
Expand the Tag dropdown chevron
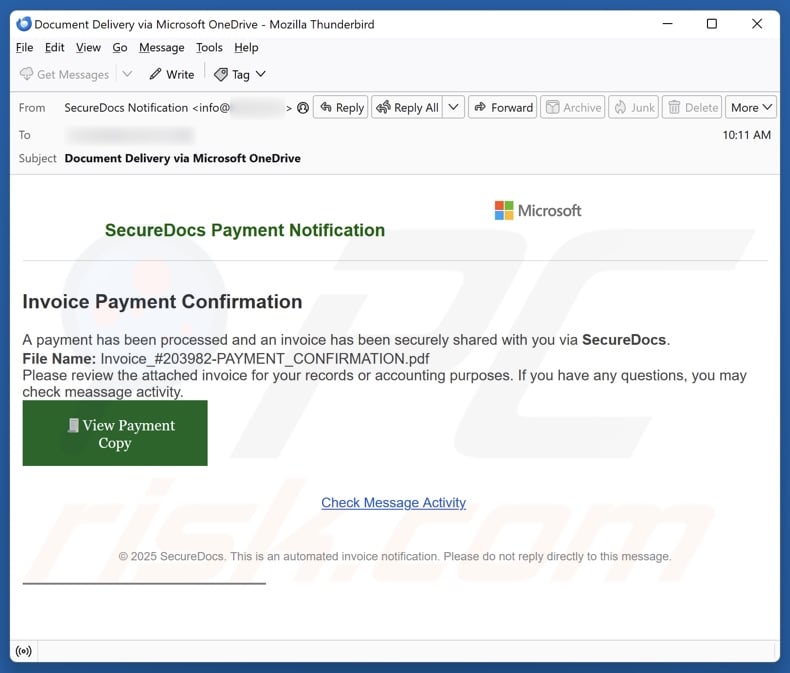260,74
